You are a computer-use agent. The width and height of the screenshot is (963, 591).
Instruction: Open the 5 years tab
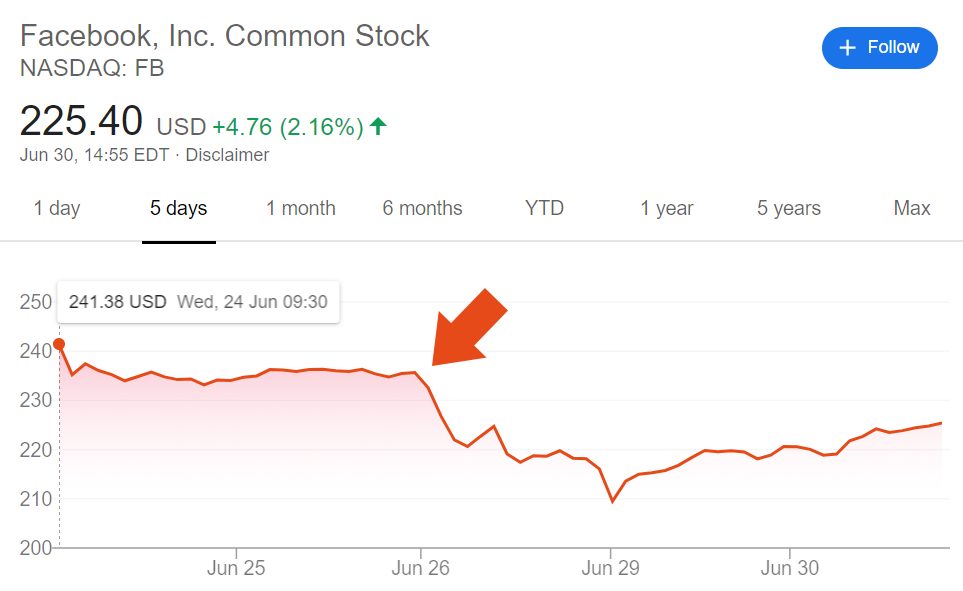[789, 208]
